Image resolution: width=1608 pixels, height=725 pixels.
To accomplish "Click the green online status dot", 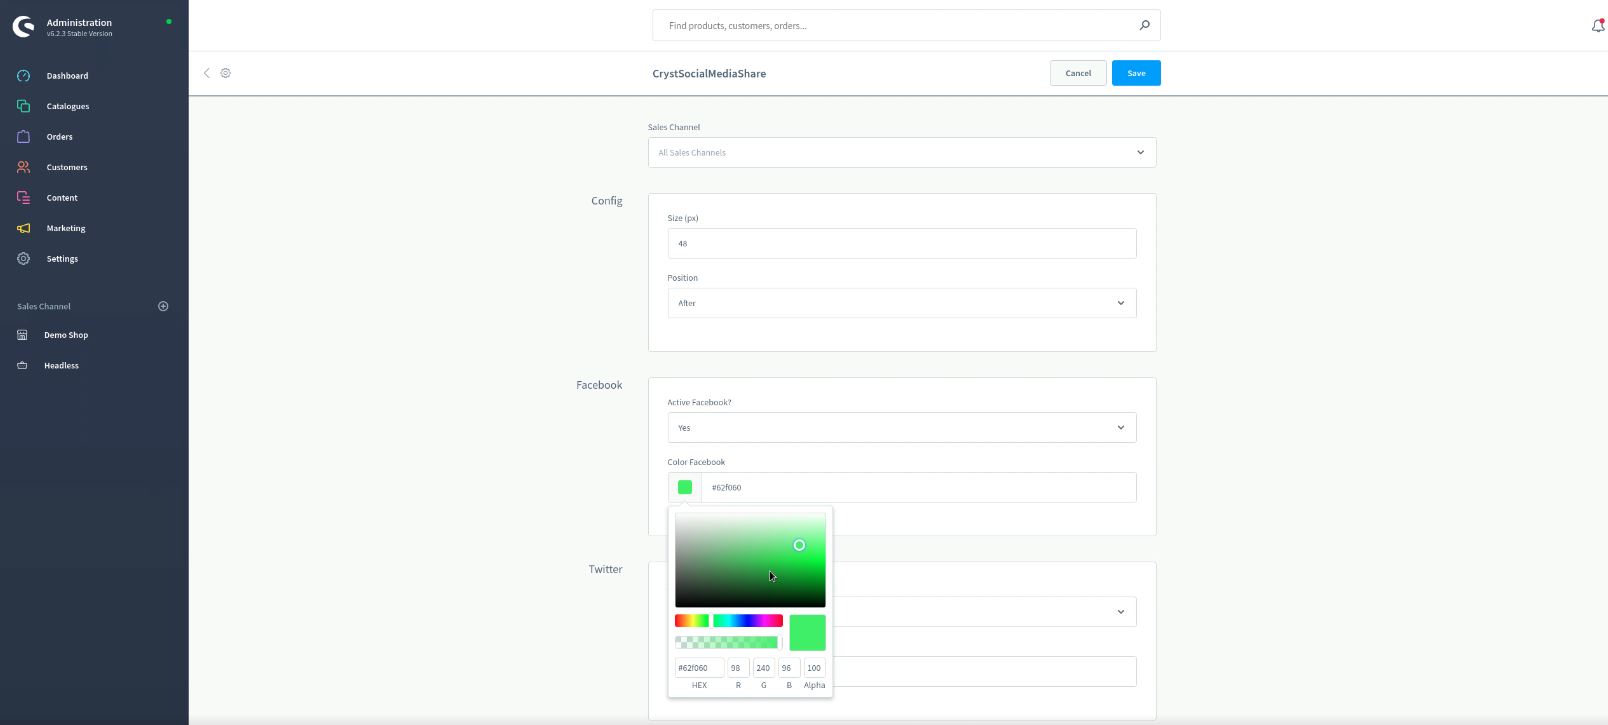I will [x=169, y=21].
